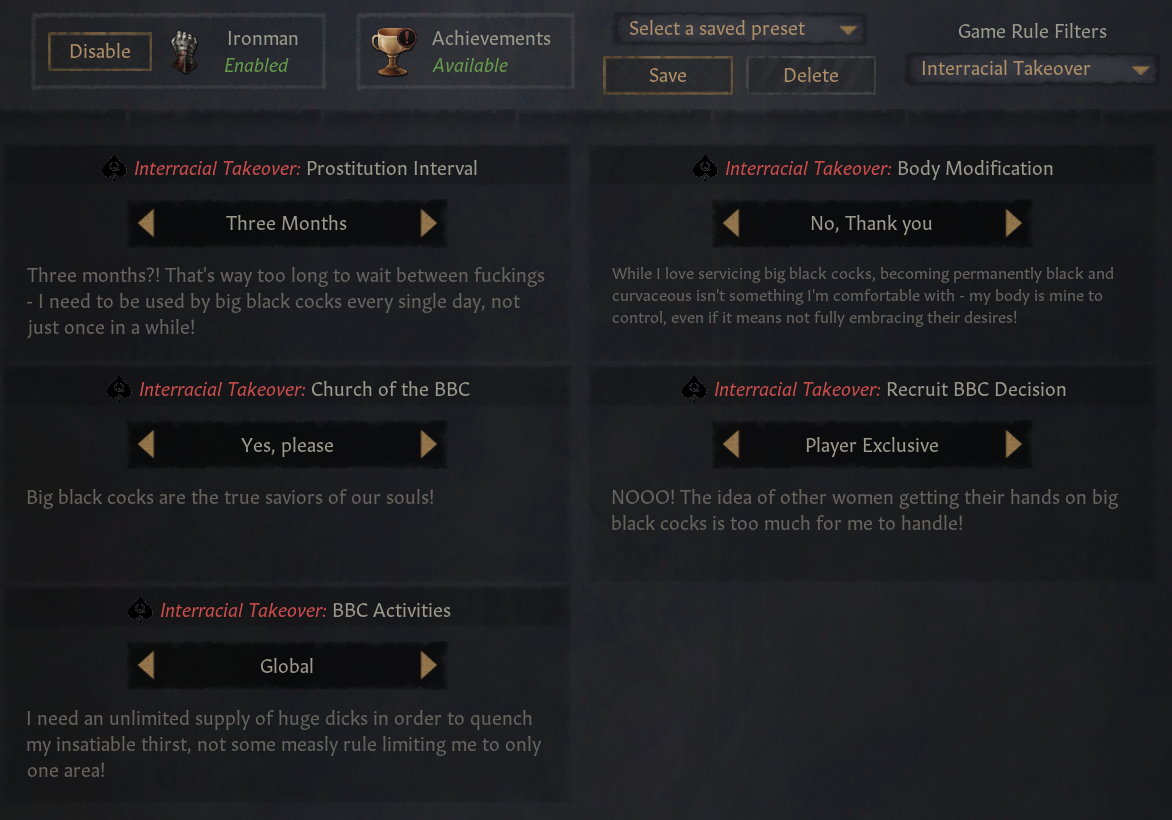Click the Ironman gauntlet icon
The height and width of the screenshot is (820, 1172).
(185, 52)
